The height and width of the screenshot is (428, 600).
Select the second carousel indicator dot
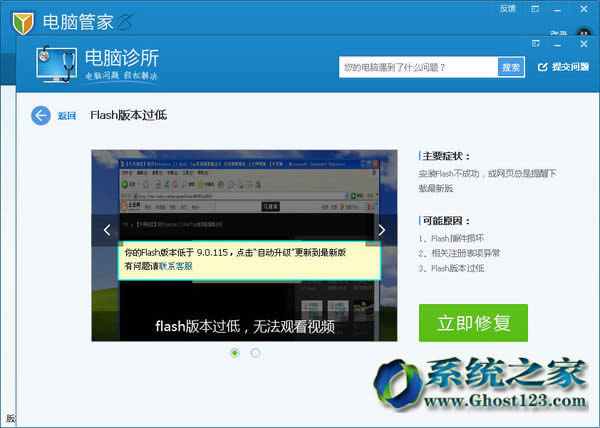click(256, 353)
